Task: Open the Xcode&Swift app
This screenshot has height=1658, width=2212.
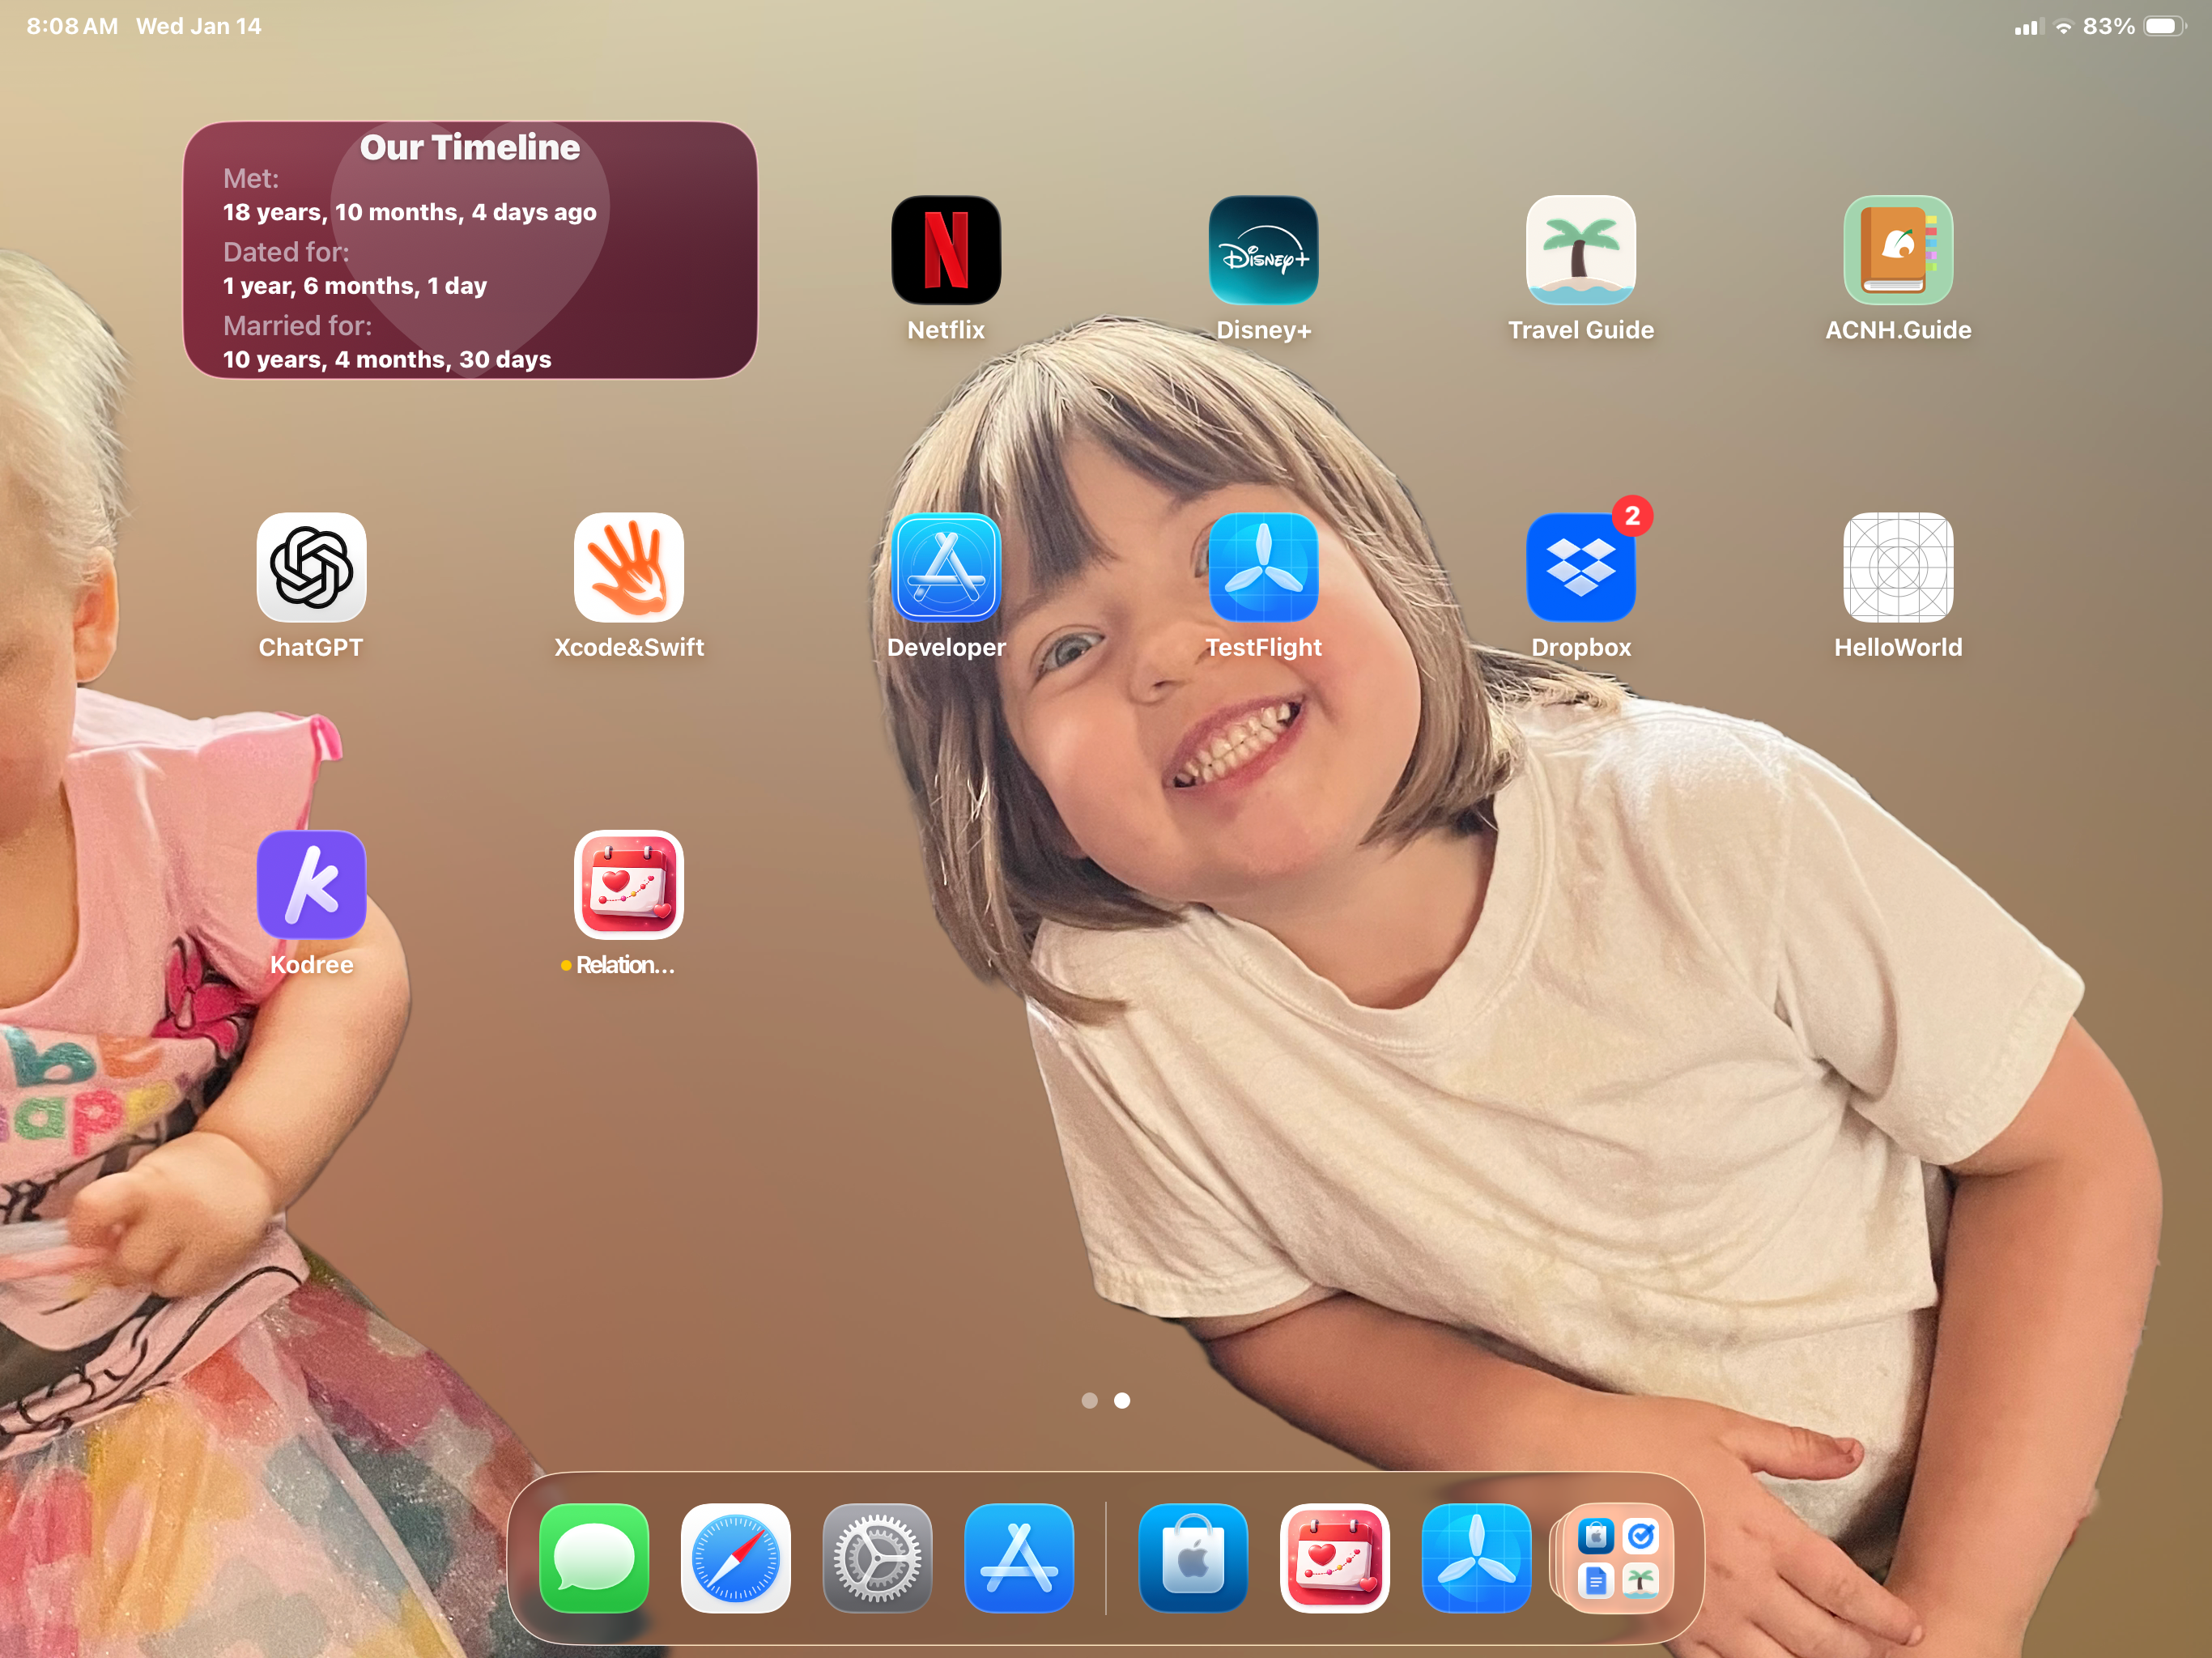Action: (628, 567)
